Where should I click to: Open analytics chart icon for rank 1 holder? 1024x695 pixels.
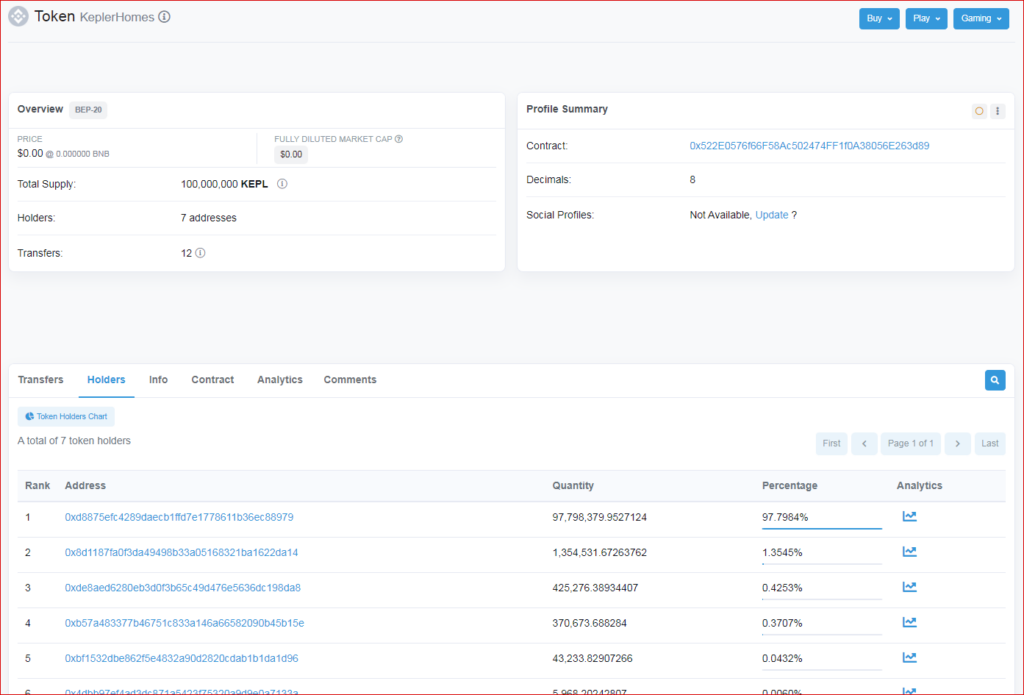click(909, 516)
